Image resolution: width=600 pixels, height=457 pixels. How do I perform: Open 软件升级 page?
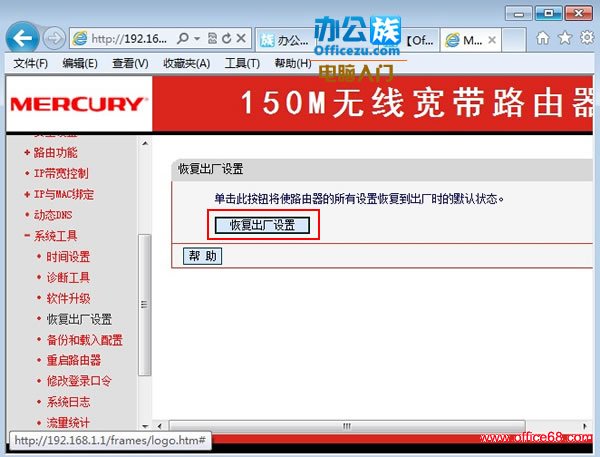68,298
